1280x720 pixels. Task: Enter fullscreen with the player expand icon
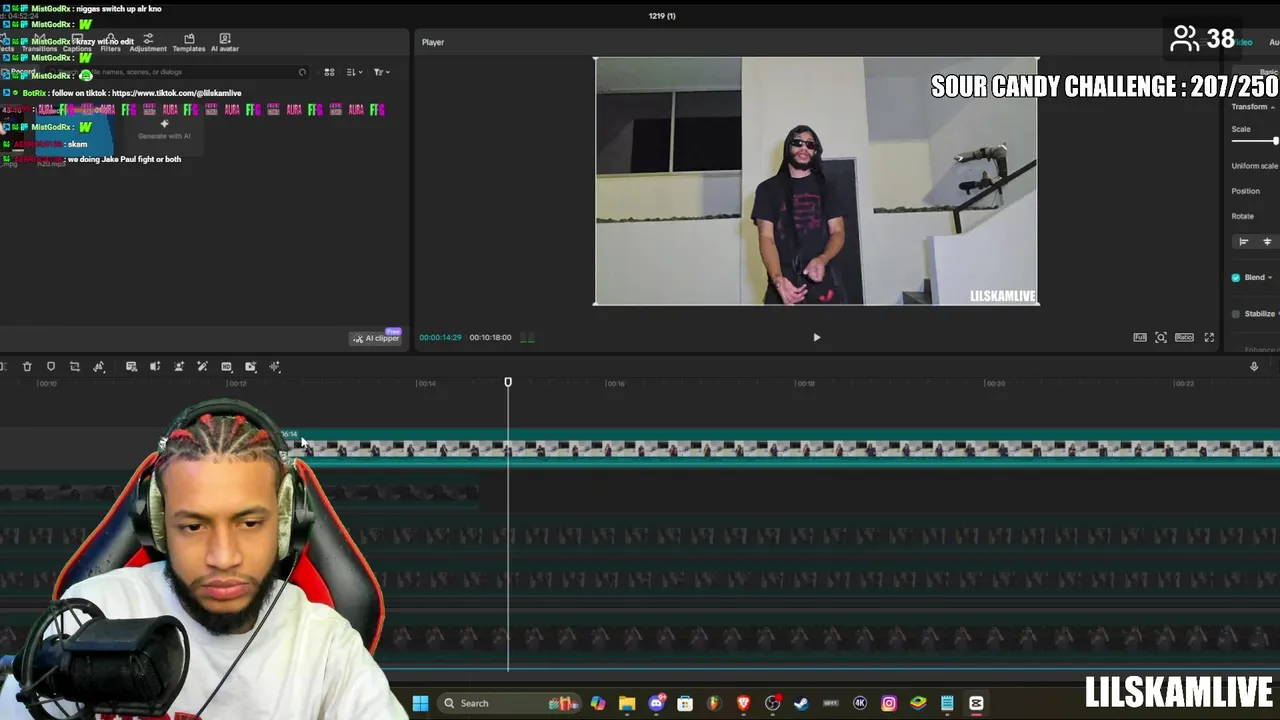point(1209,338)
